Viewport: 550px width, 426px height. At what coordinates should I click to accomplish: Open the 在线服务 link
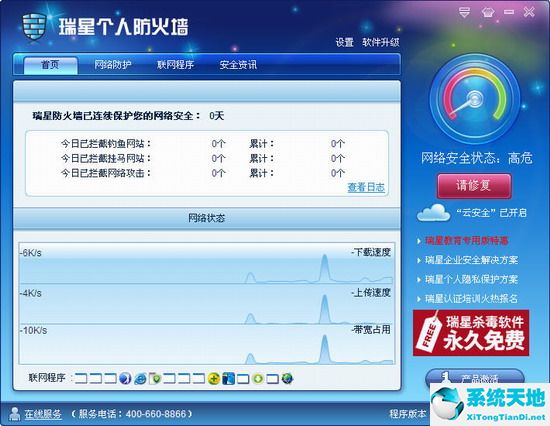[43, 414]
